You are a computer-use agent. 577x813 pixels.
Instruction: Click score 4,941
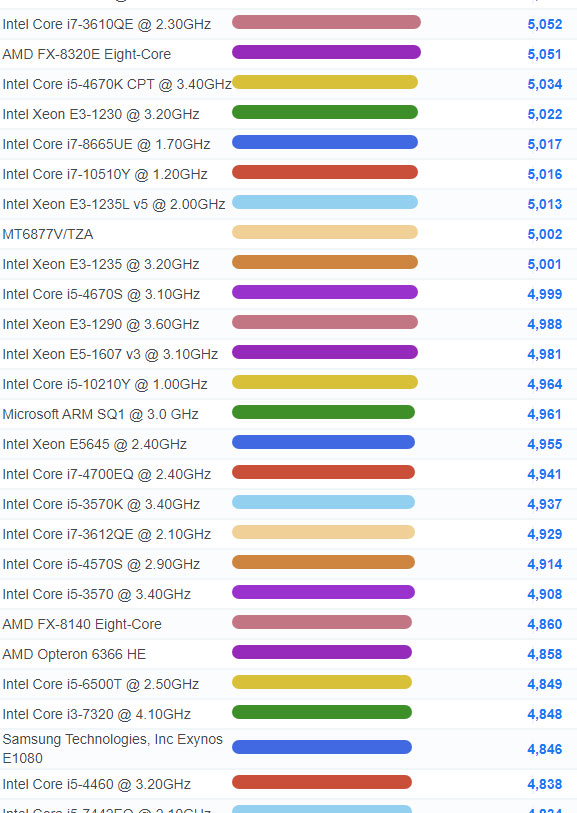click(544, 475)
